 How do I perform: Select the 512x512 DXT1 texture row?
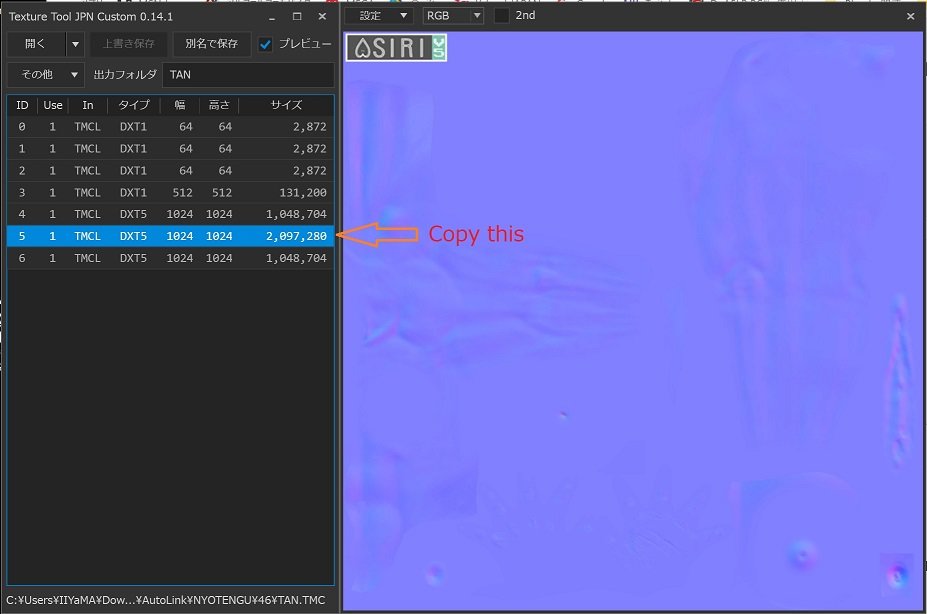[x=170, y=192]
